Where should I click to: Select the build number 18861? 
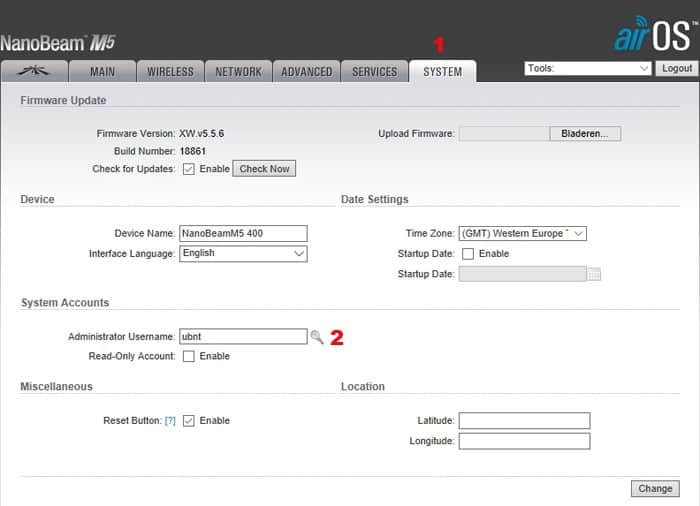[x=193, y=151]
